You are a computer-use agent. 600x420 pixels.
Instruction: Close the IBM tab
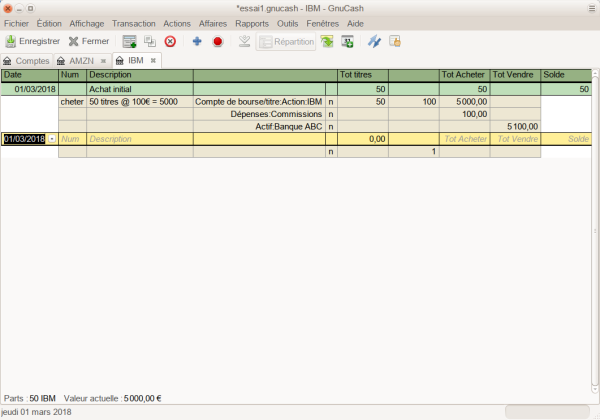(x=153, y=61)
